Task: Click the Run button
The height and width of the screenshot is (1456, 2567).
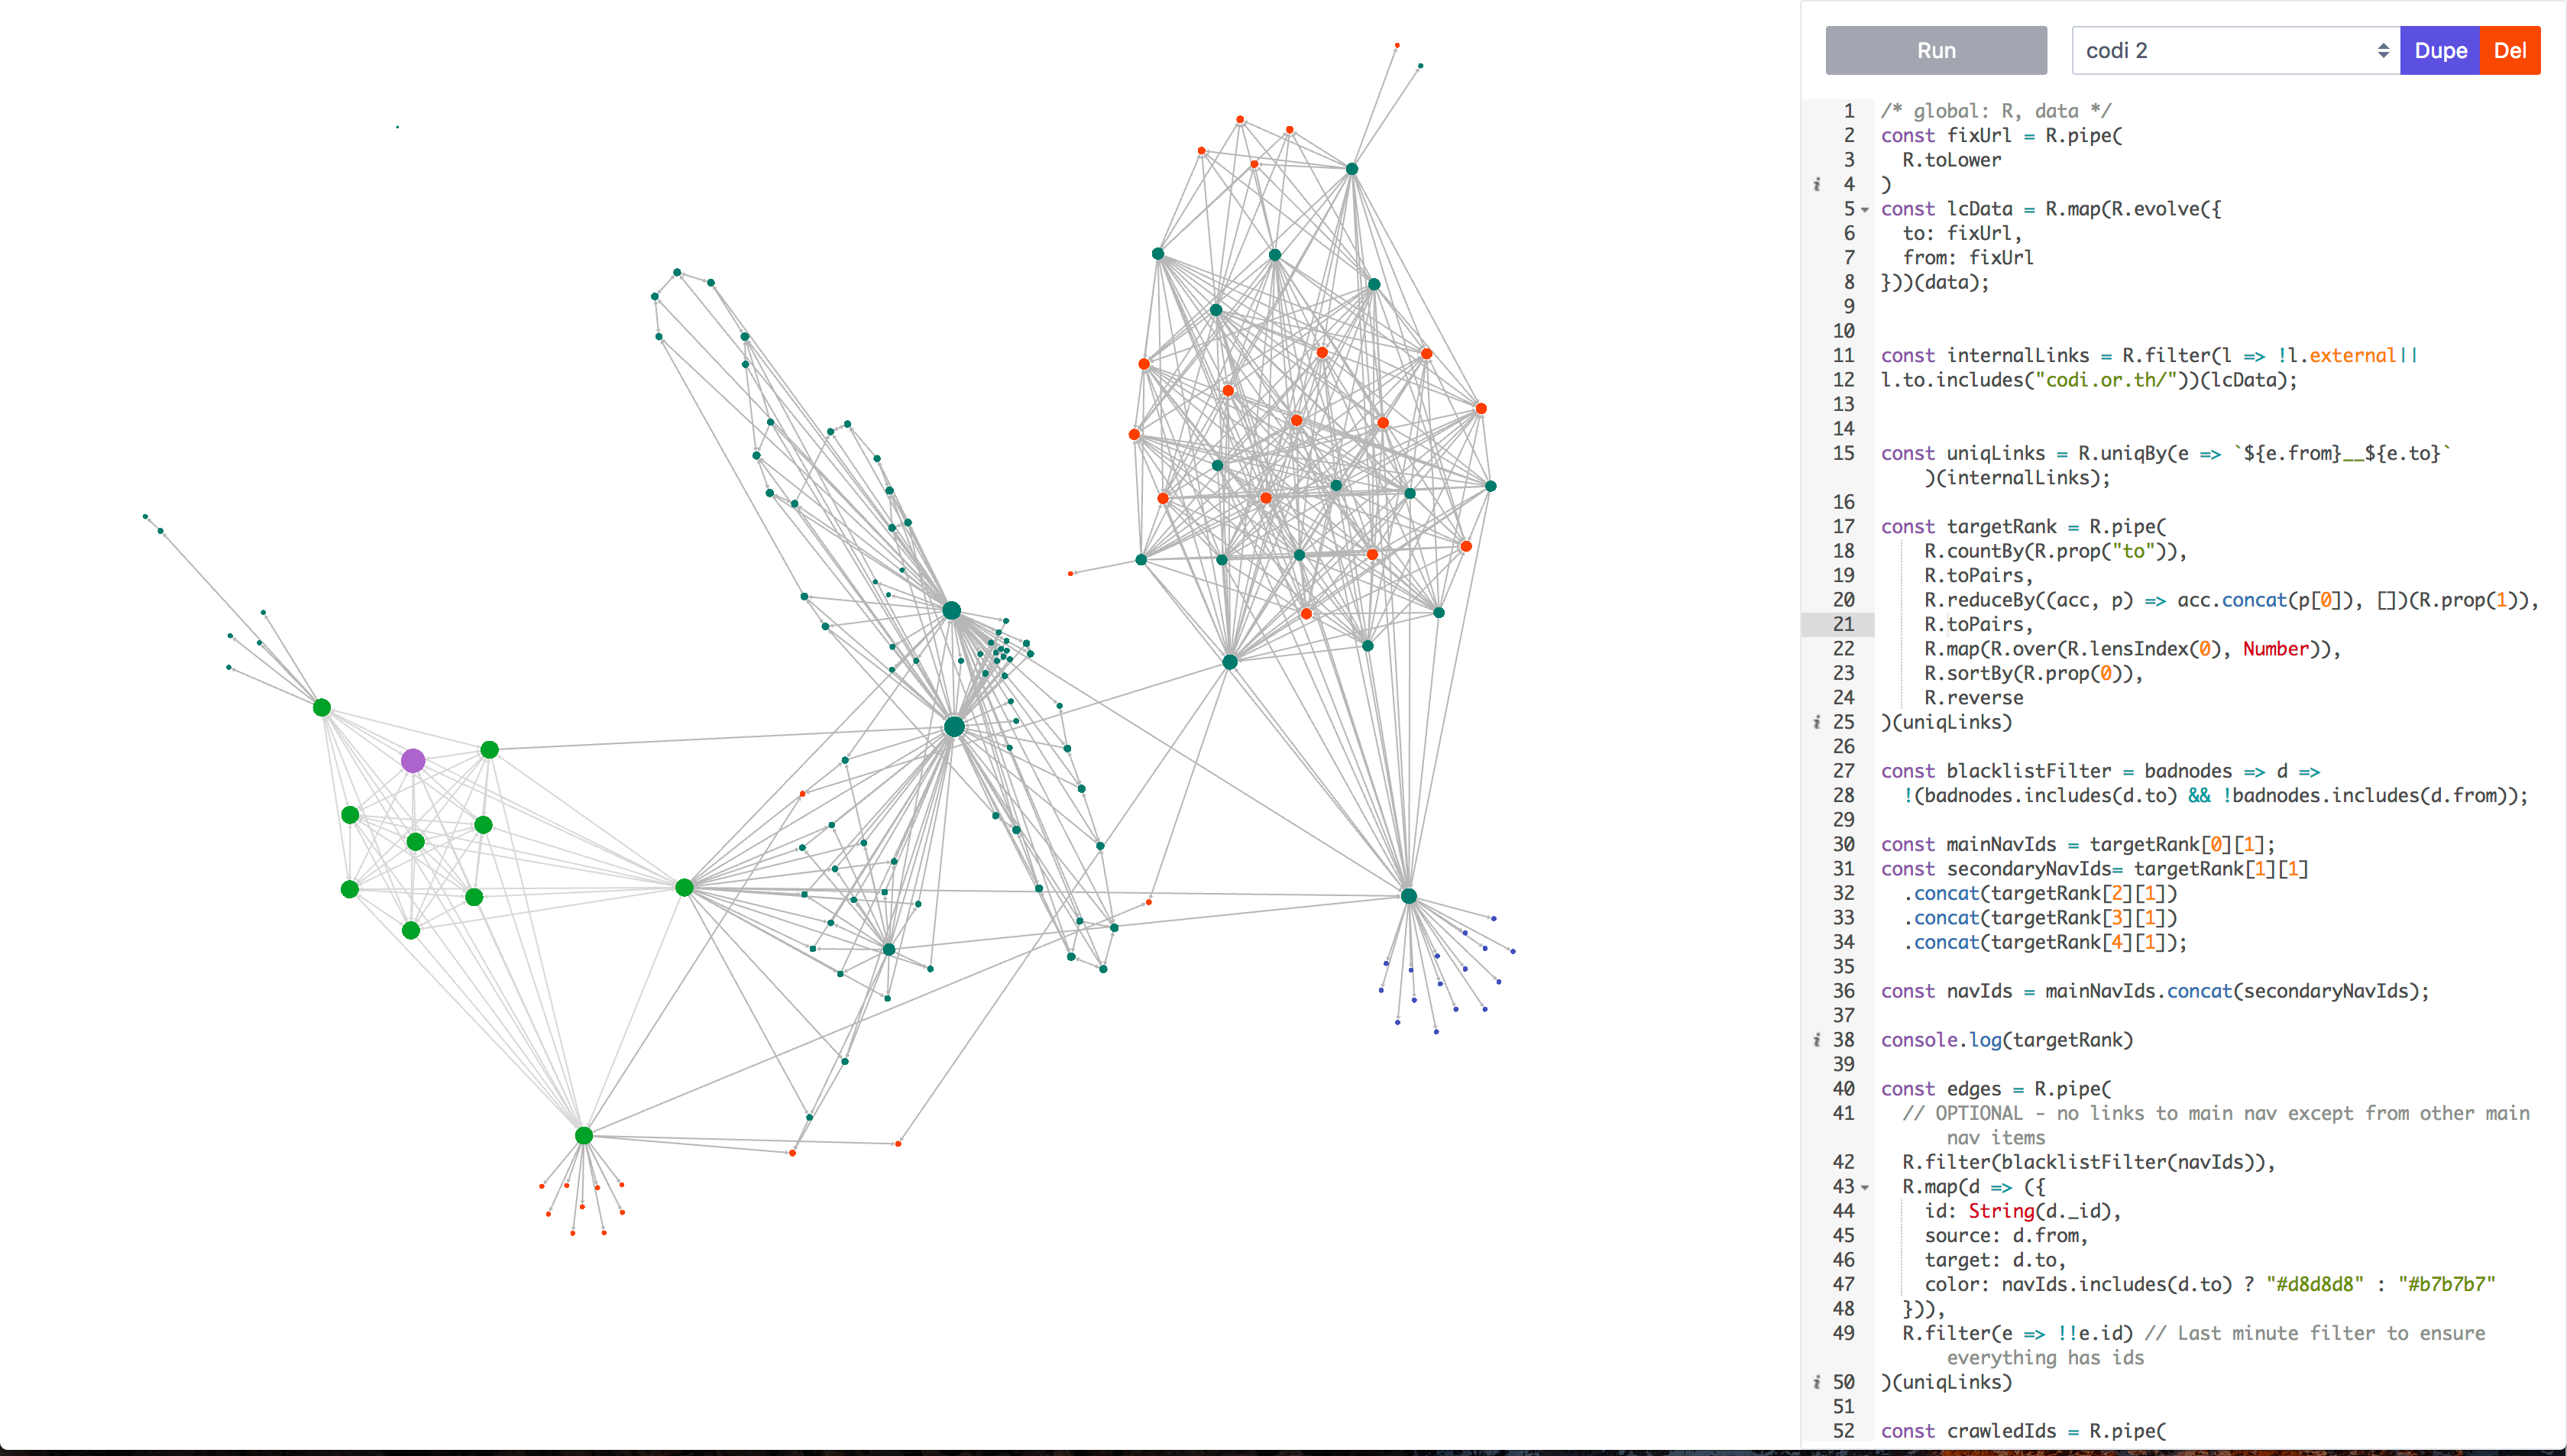Action: 1935,50
